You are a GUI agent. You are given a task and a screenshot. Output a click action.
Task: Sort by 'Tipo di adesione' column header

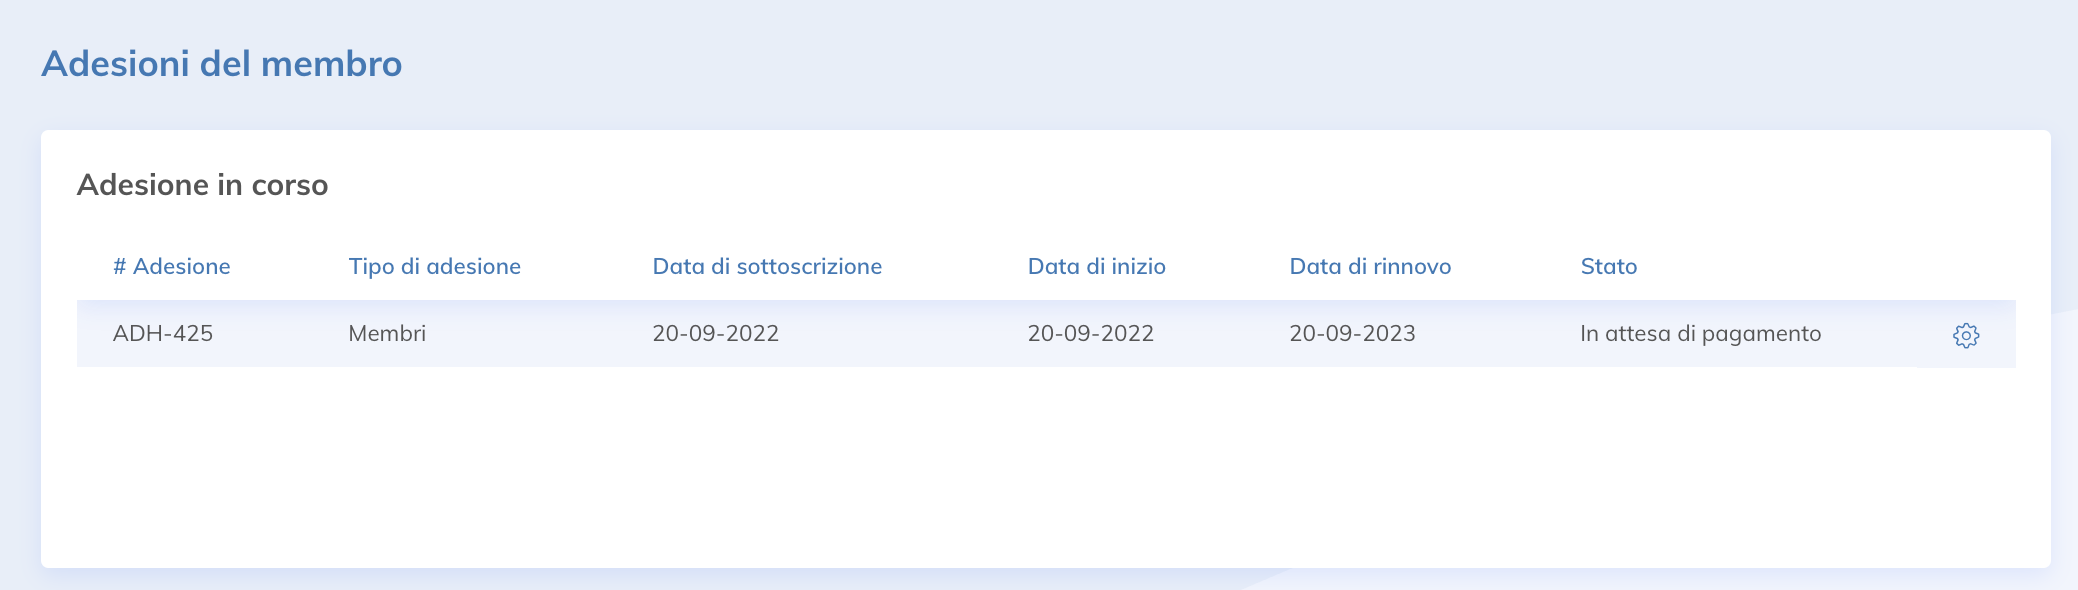(x=434, y=266)
